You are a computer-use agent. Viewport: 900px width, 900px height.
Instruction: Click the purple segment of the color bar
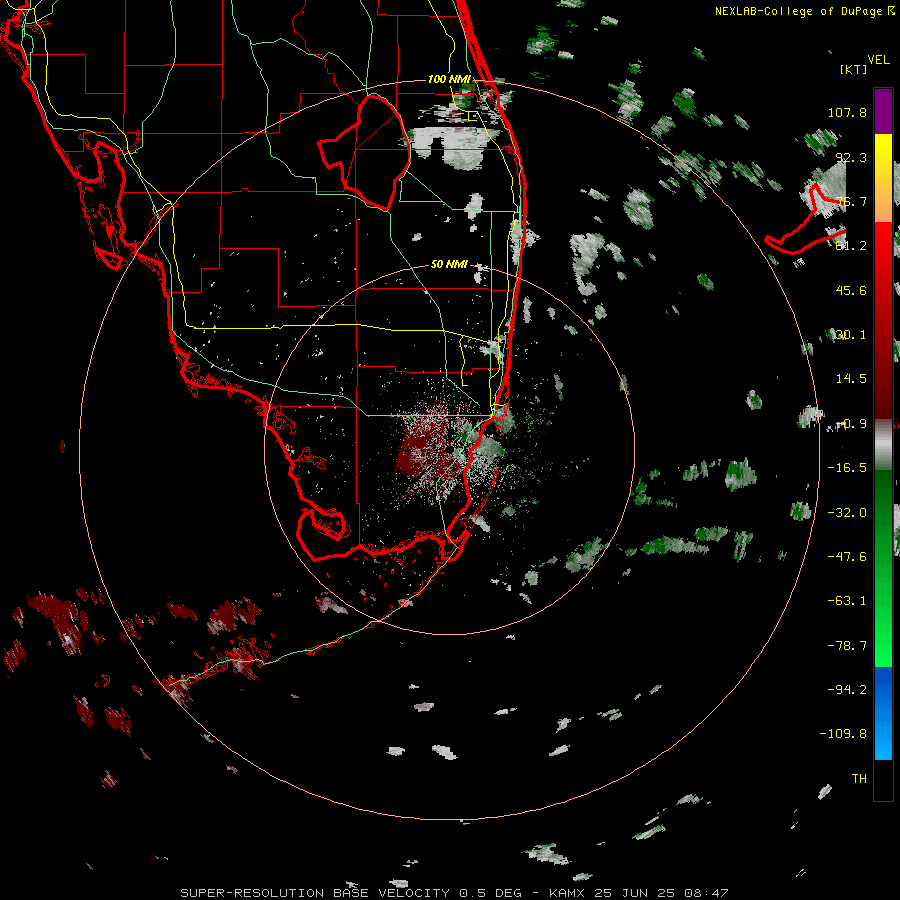coord(883,111)
